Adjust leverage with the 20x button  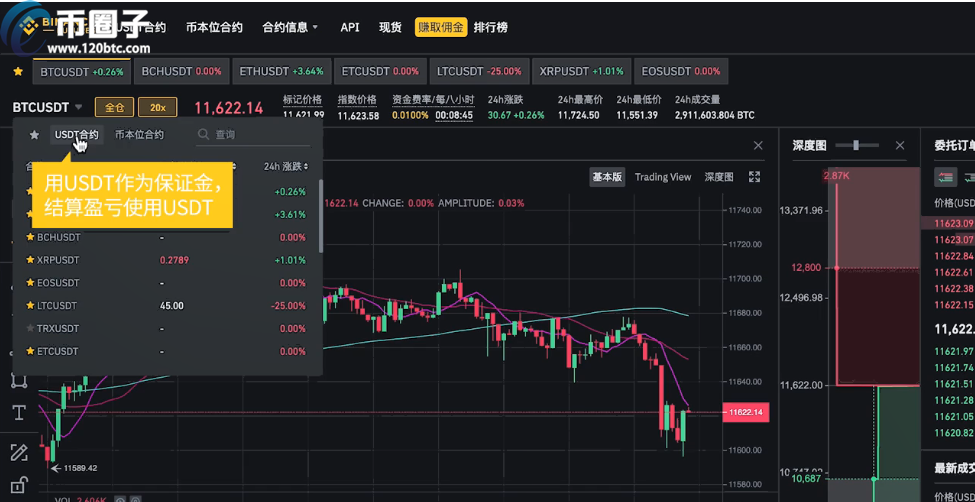pos(157,107)
